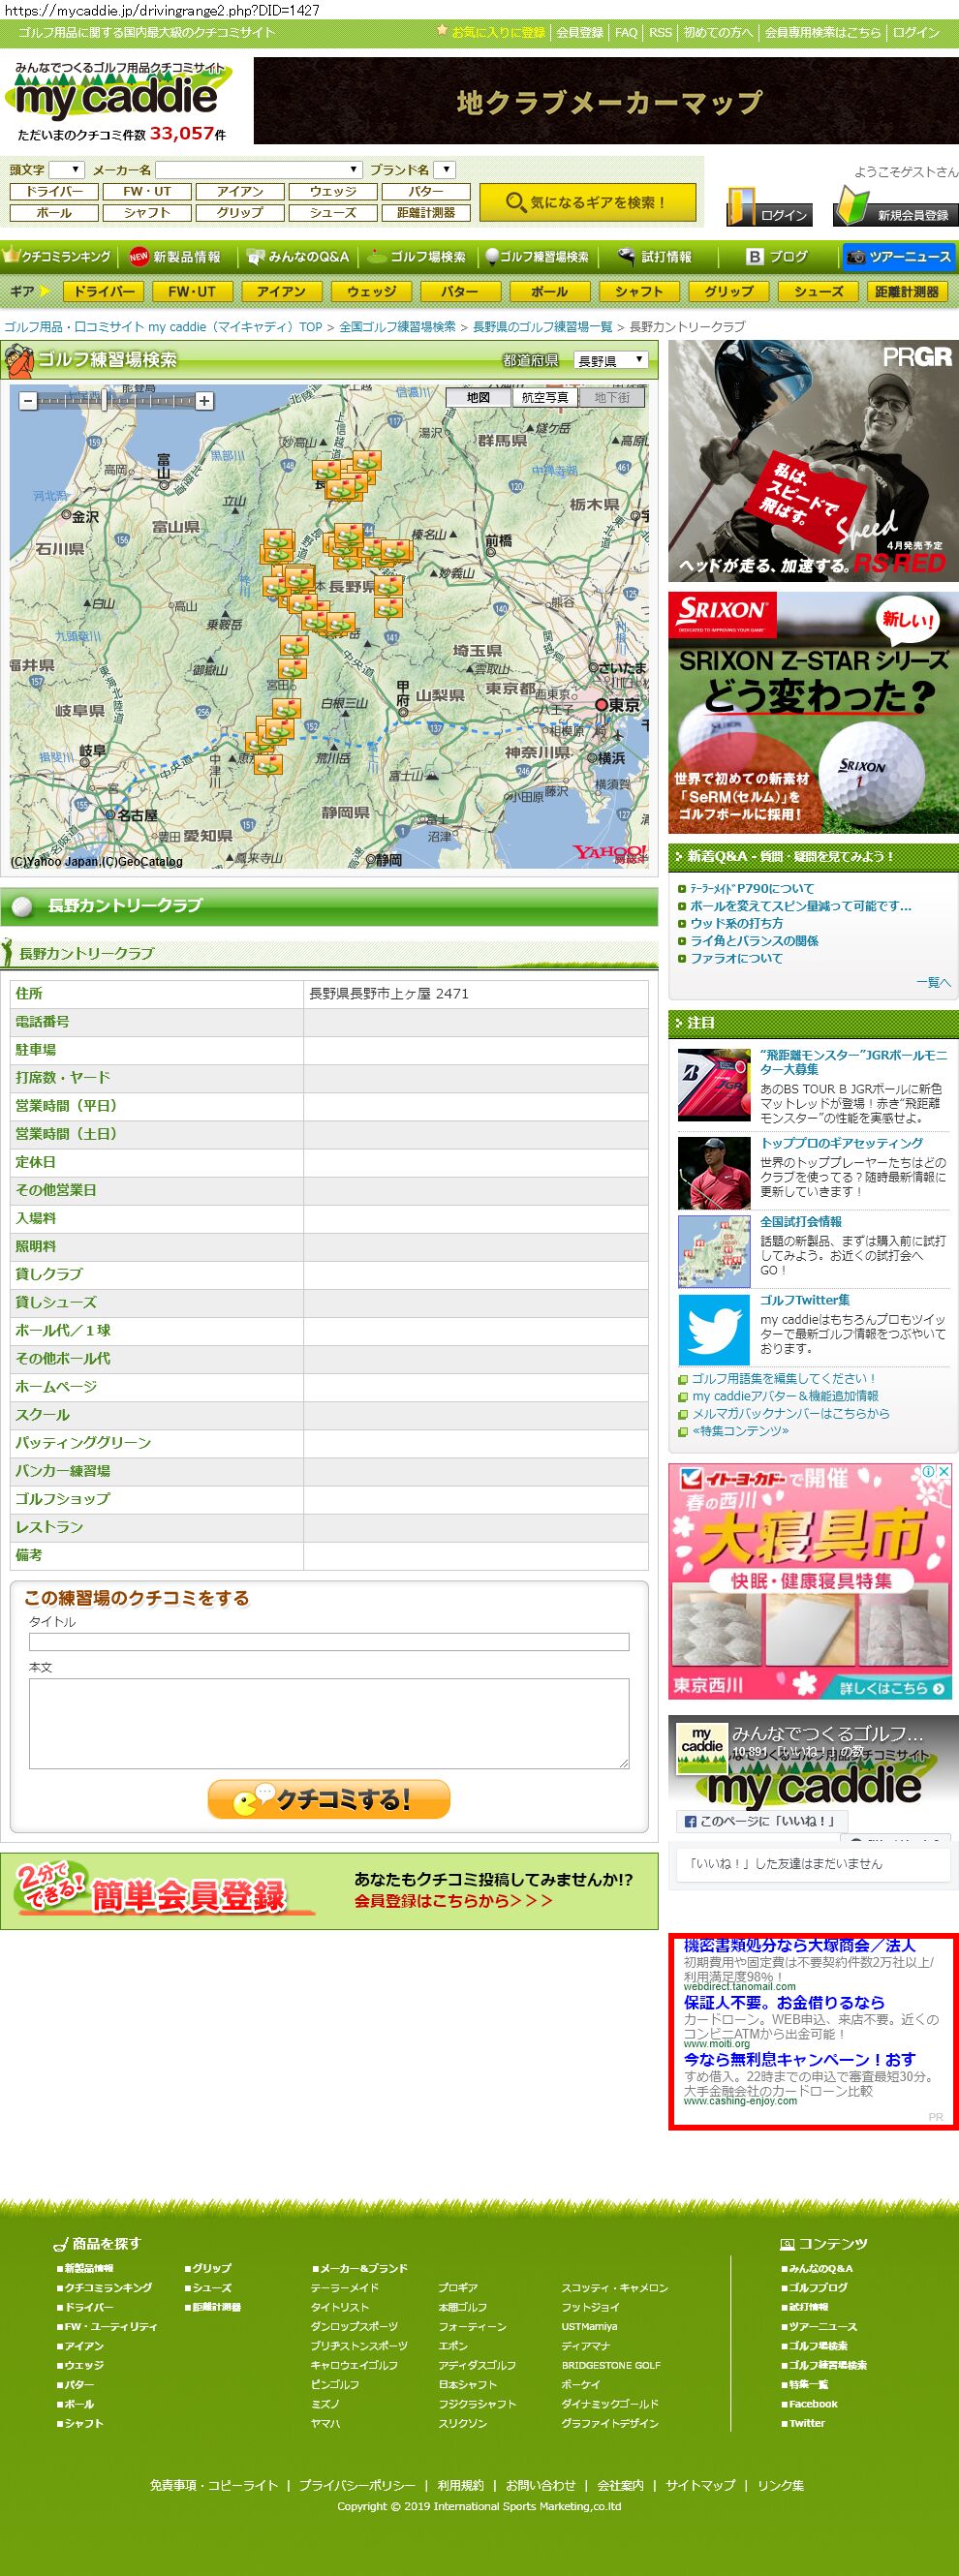959x2576 pixels.
Task: Click the new member registration icon button
Action: point(895,206)
